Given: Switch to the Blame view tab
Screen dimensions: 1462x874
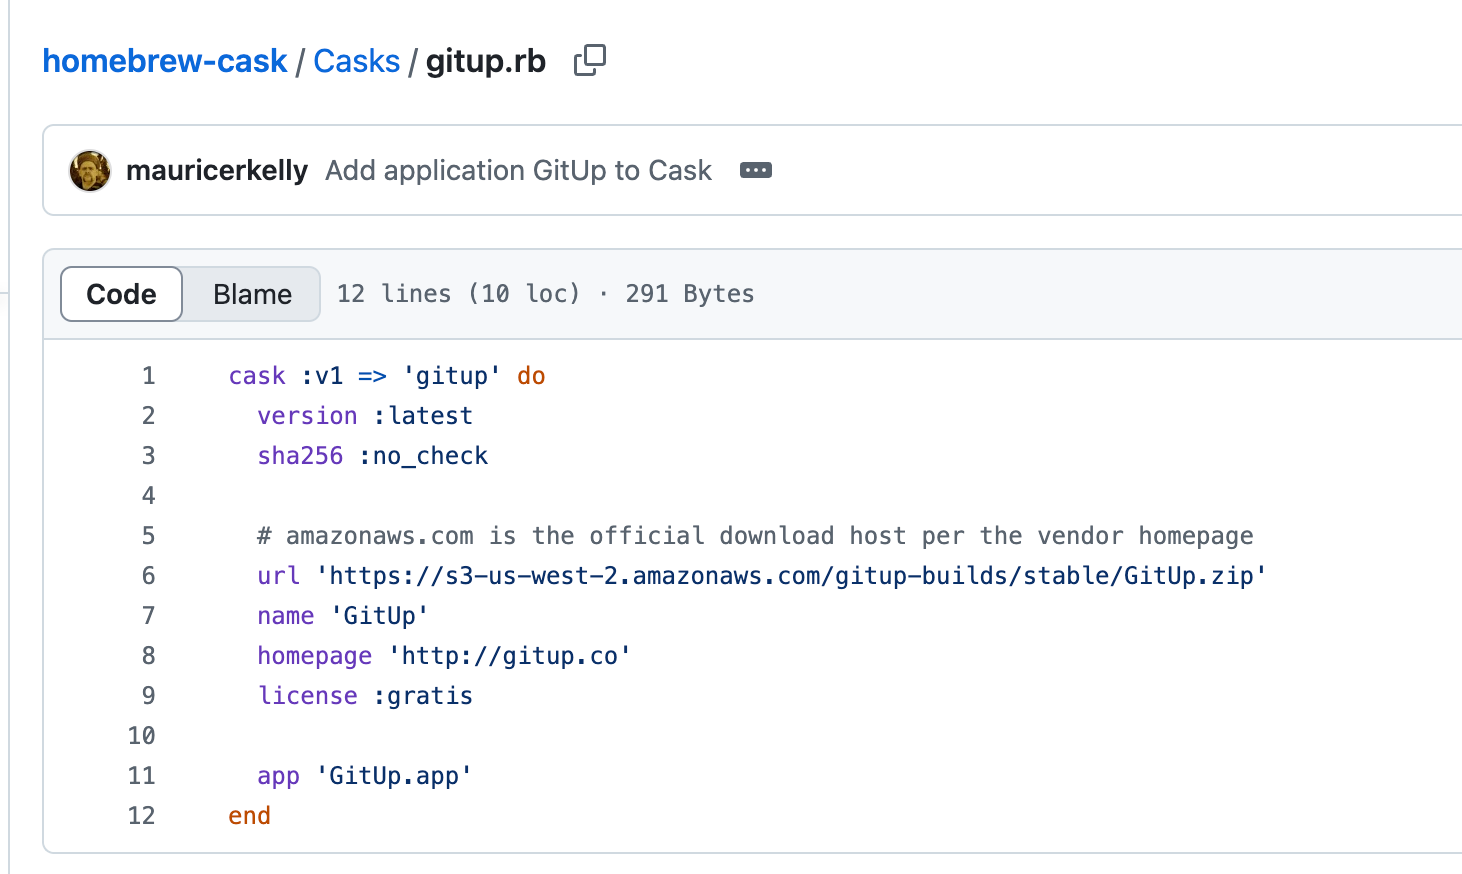Looking at the screenshot, I should coord(252,294).
